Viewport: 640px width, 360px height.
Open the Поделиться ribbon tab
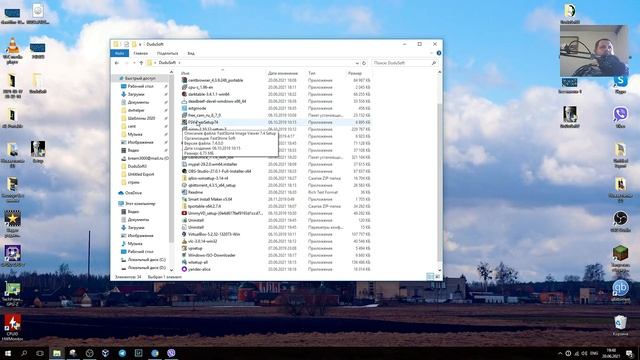[x=167, y=53]
